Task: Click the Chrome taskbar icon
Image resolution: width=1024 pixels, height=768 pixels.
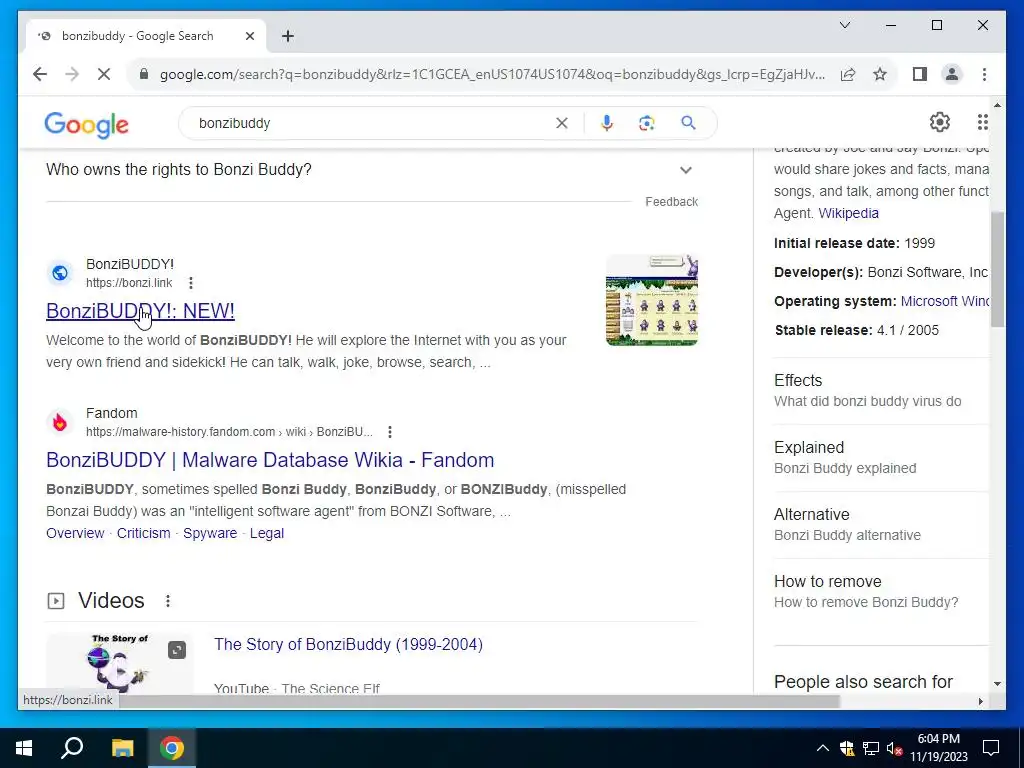Action: coord(172,748)
